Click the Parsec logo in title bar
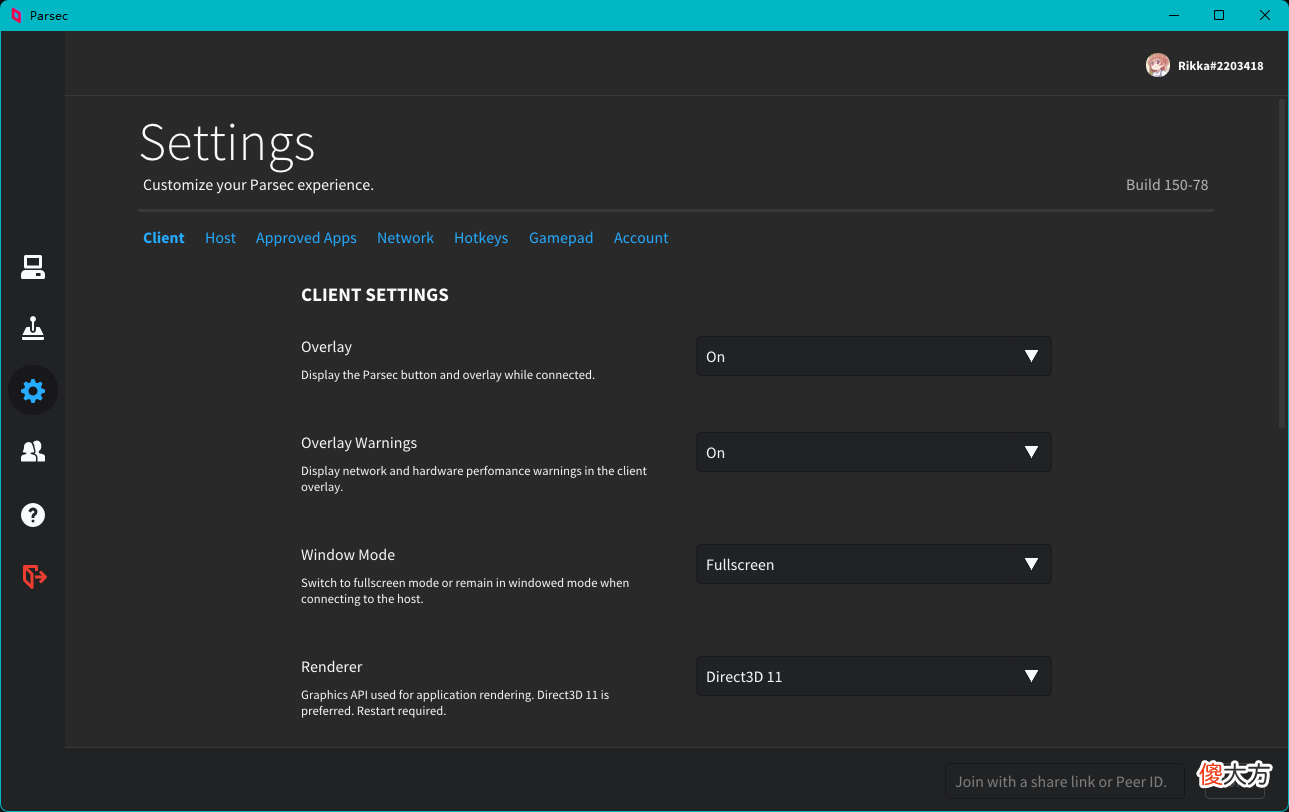 [16, 15]
